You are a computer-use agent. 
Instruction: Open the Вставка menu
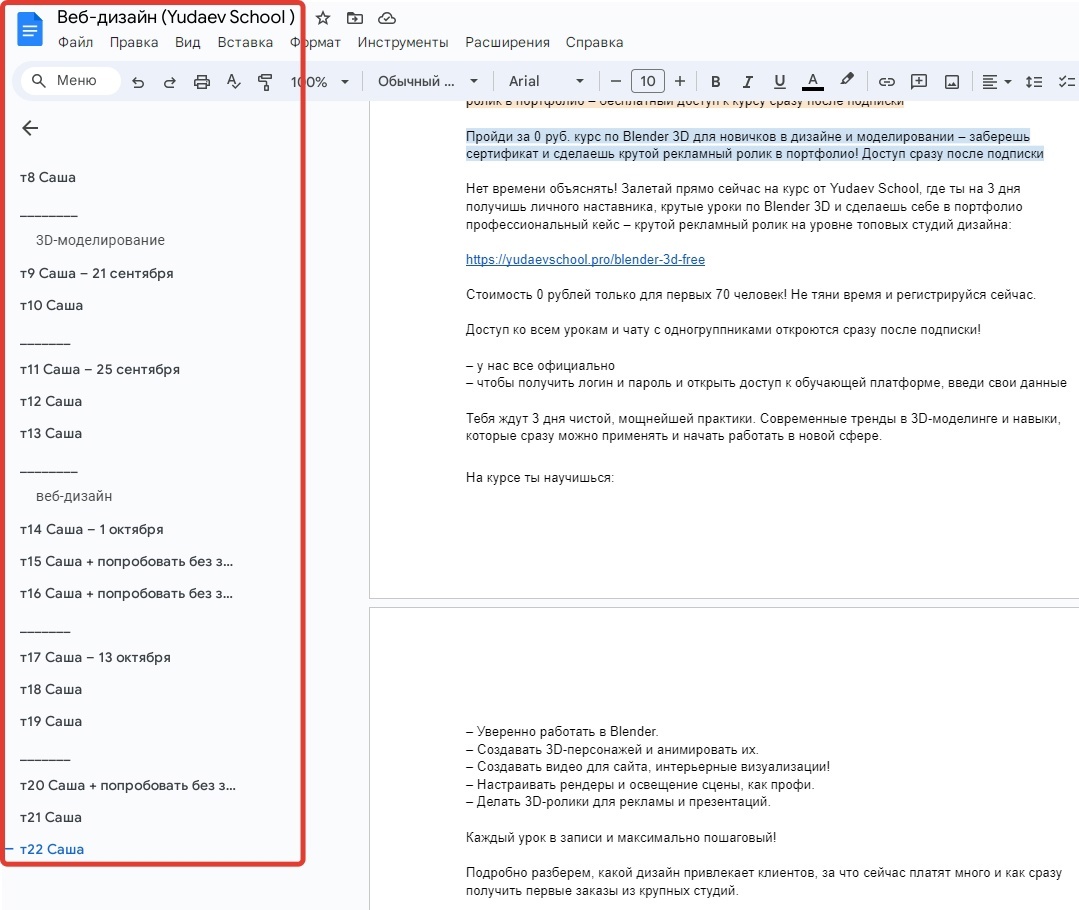point(245,42)
